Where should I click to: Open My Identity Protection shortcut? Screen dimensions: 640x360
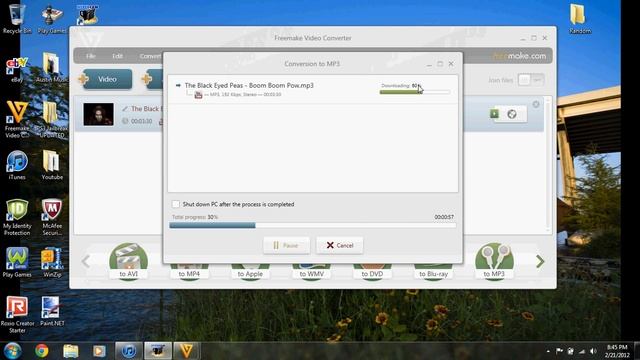17,217
